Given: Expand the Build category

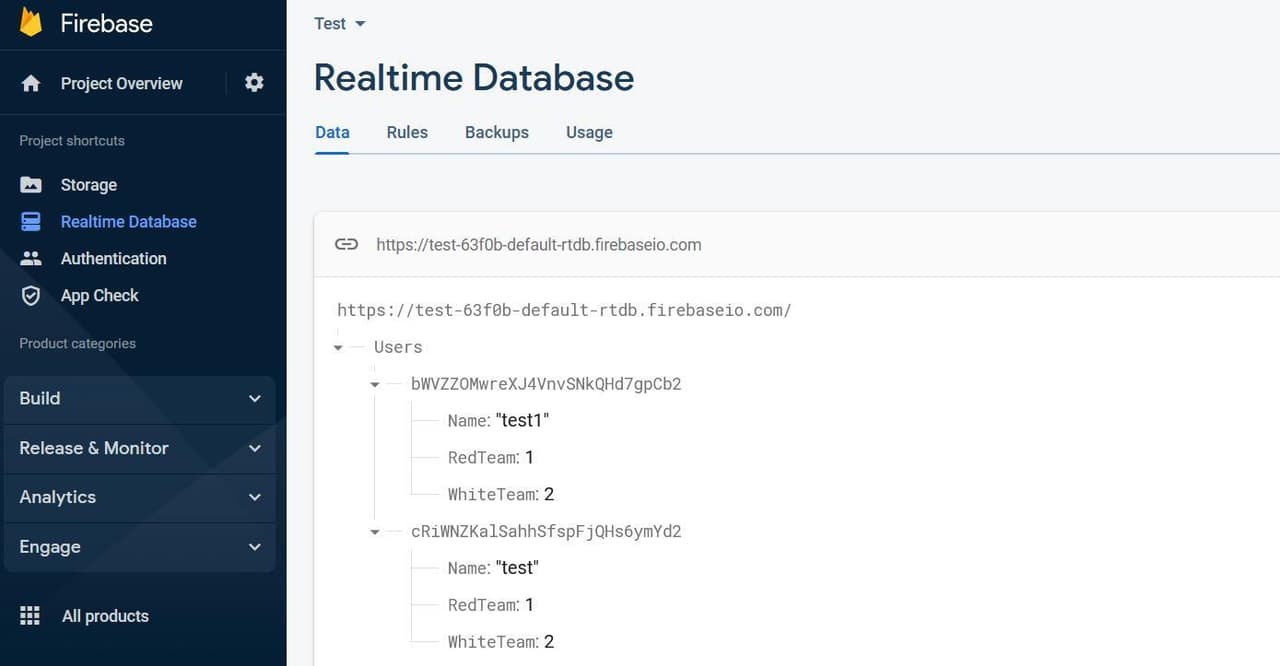Looking at the screenshot, I should pos(139,398).
